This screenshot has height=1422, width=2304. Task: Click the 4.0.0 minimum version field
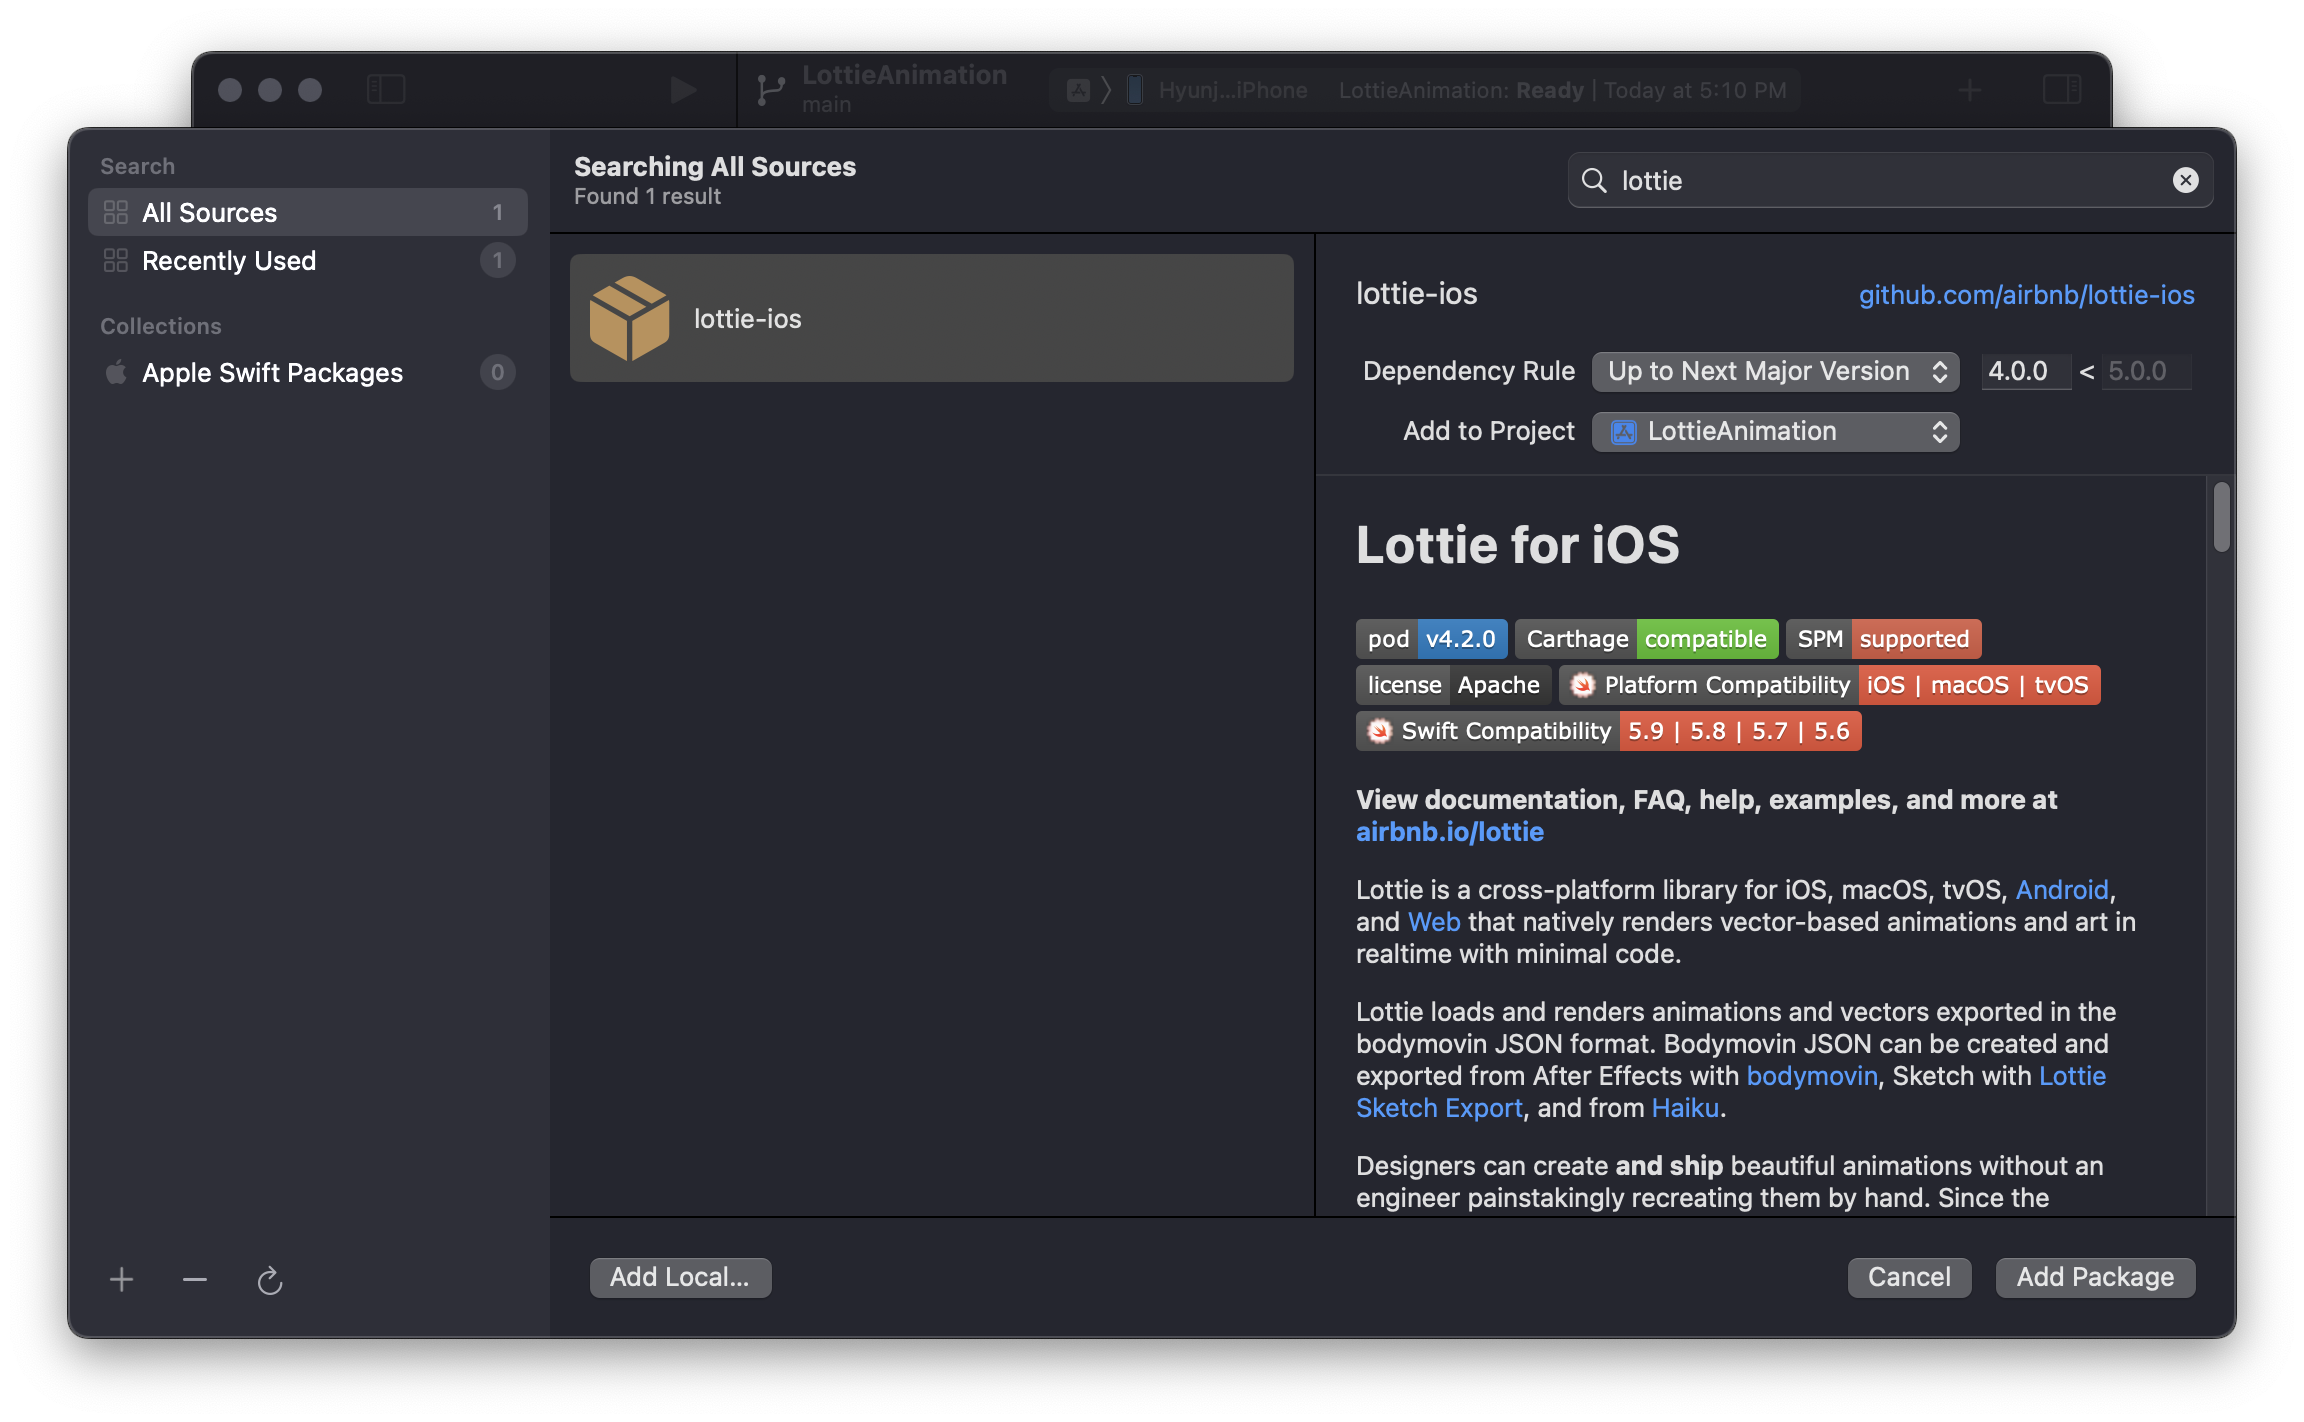pyautogui.click(x=2024, y=371)
